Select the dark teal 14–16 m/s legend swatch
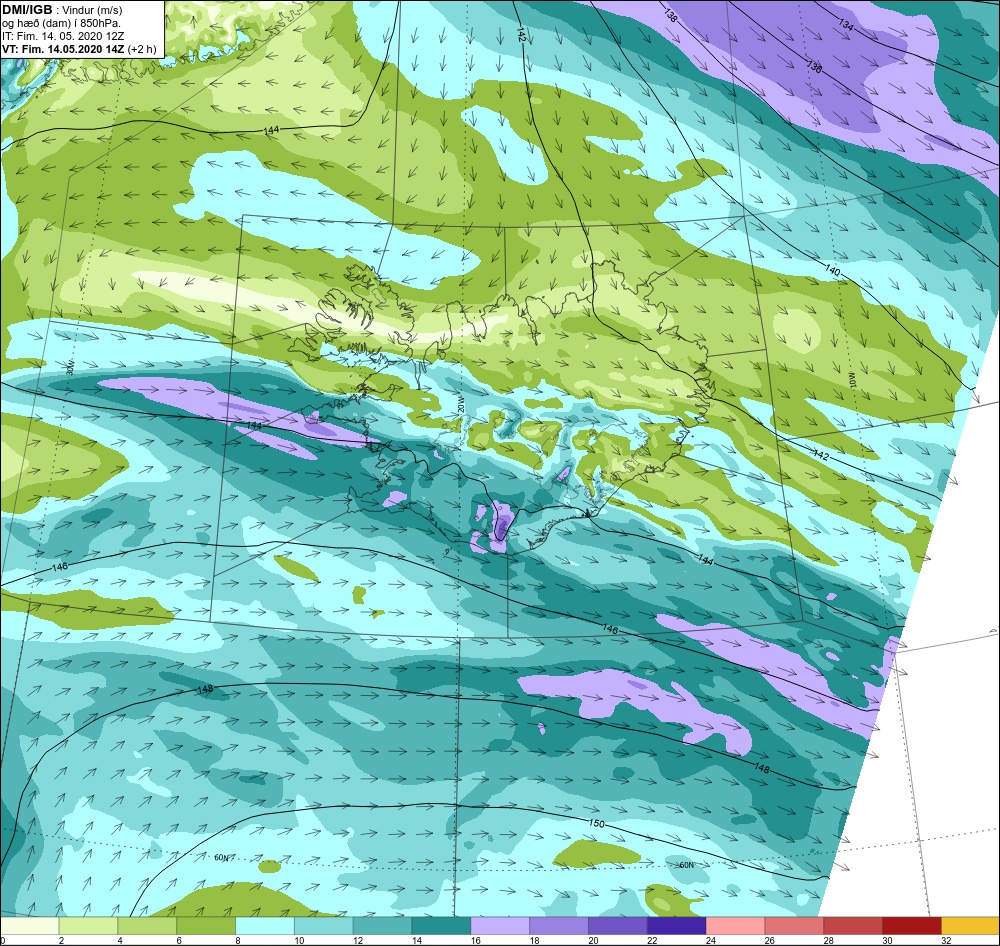The width and height of the screenshot is (1000, 946). pyautogui.click(x=441, y=925)
